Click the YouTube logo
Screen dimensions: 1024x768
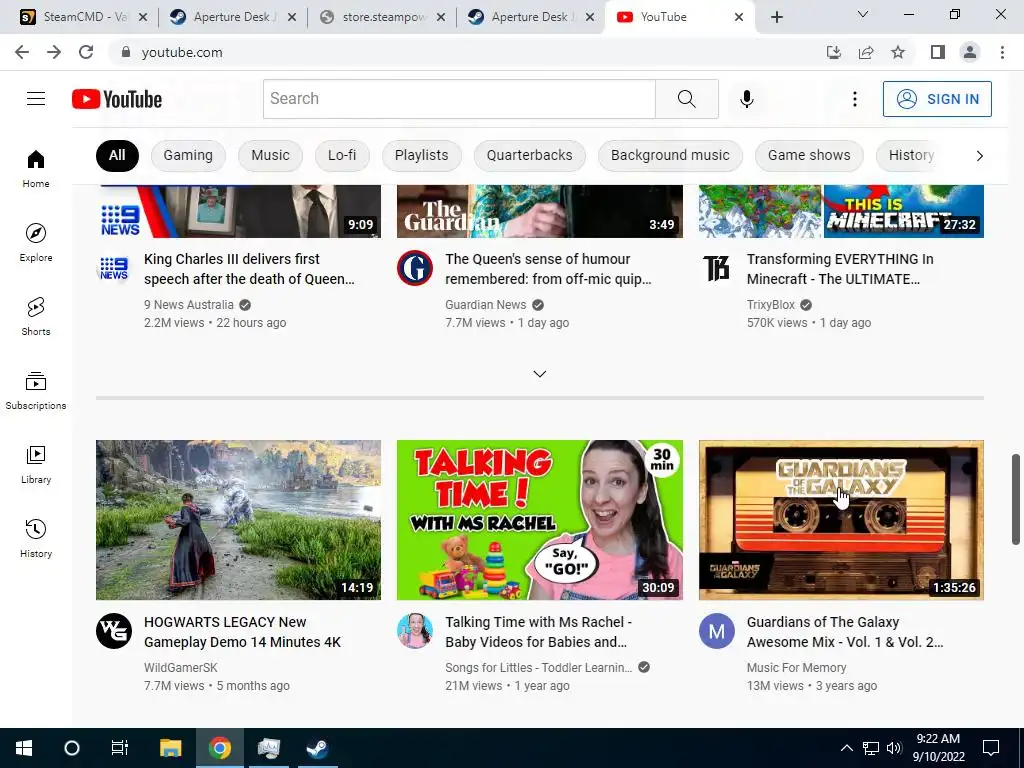pos(117,99)
